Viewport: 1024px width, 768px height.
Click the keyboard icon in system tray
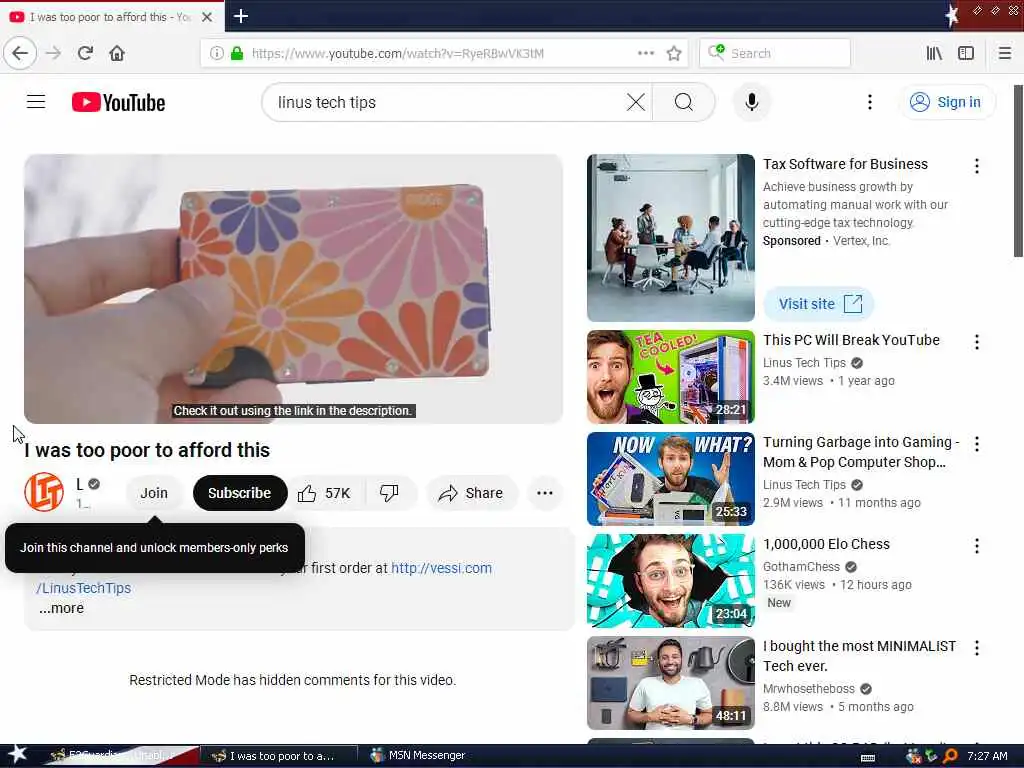pyautogui.click(x=868, y=758)
